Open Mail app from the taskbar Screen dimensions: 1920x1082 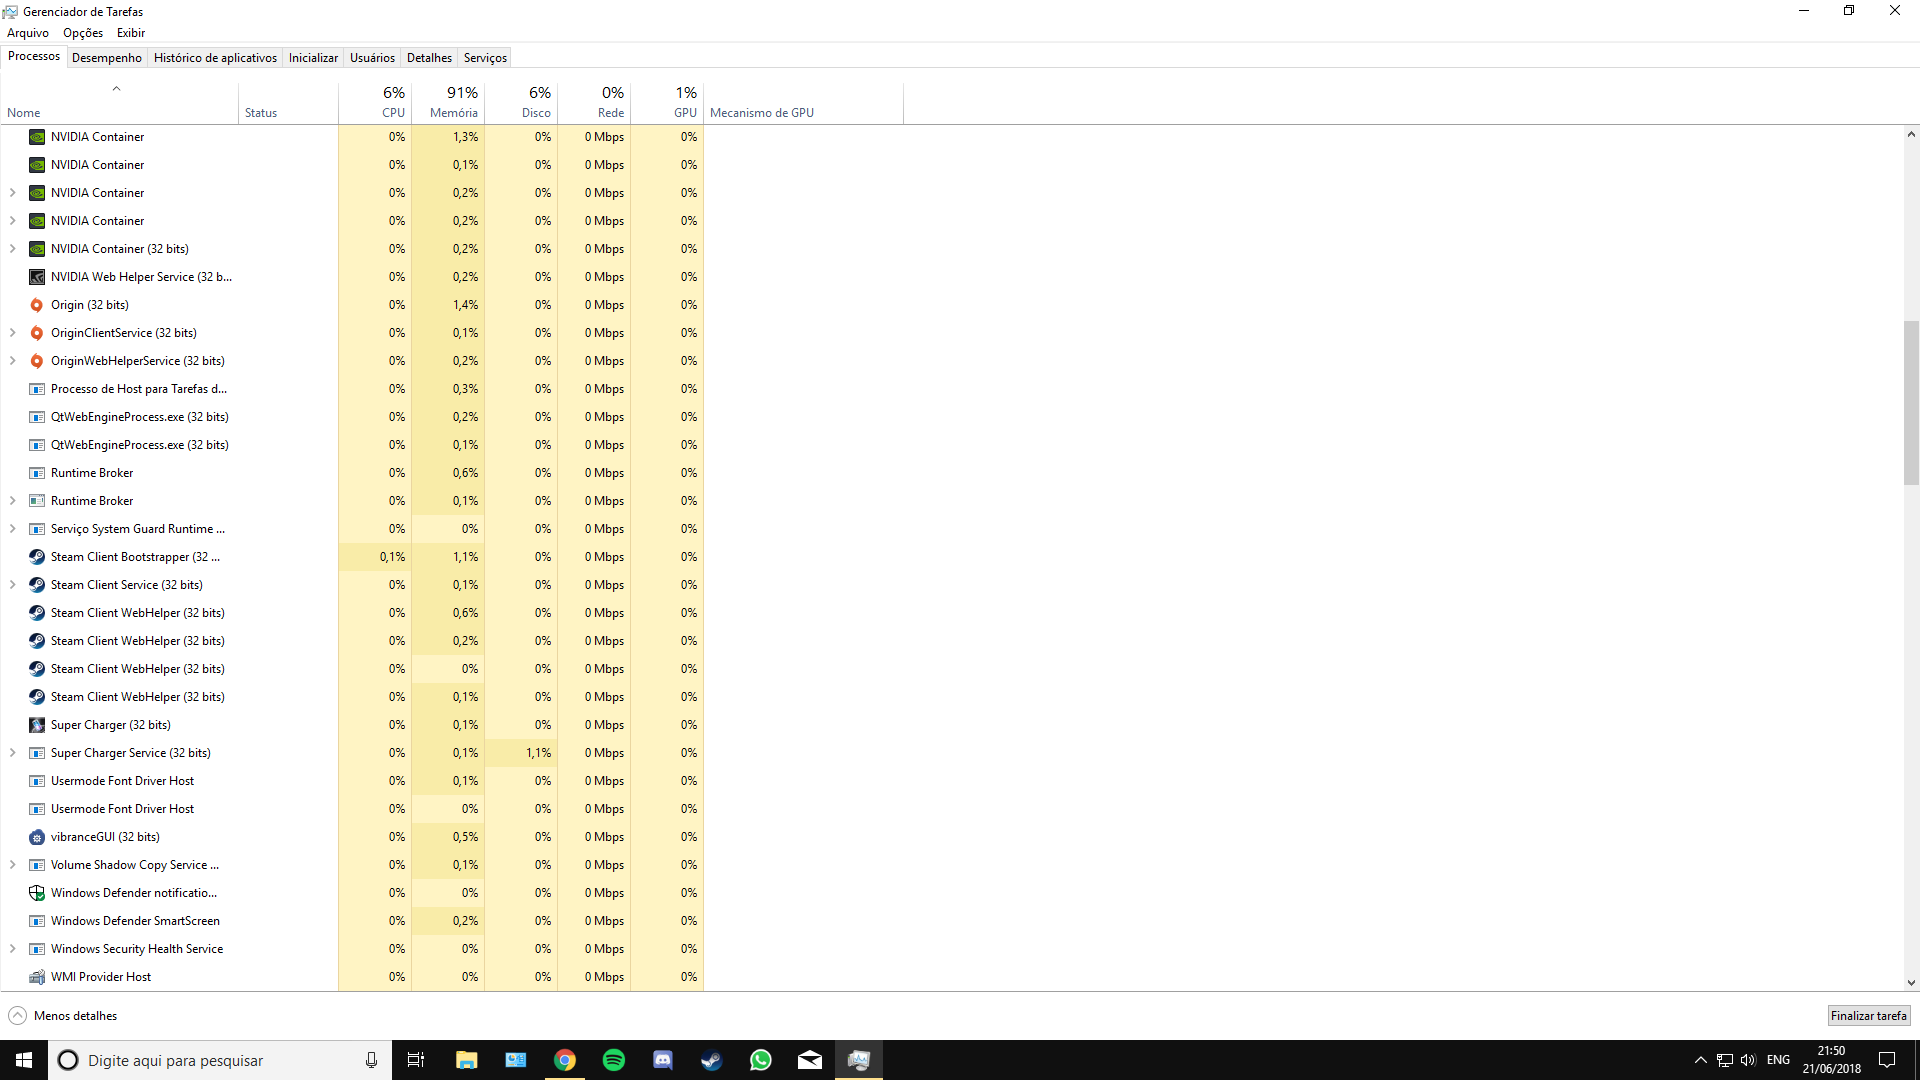click(x=810, y=1060)
